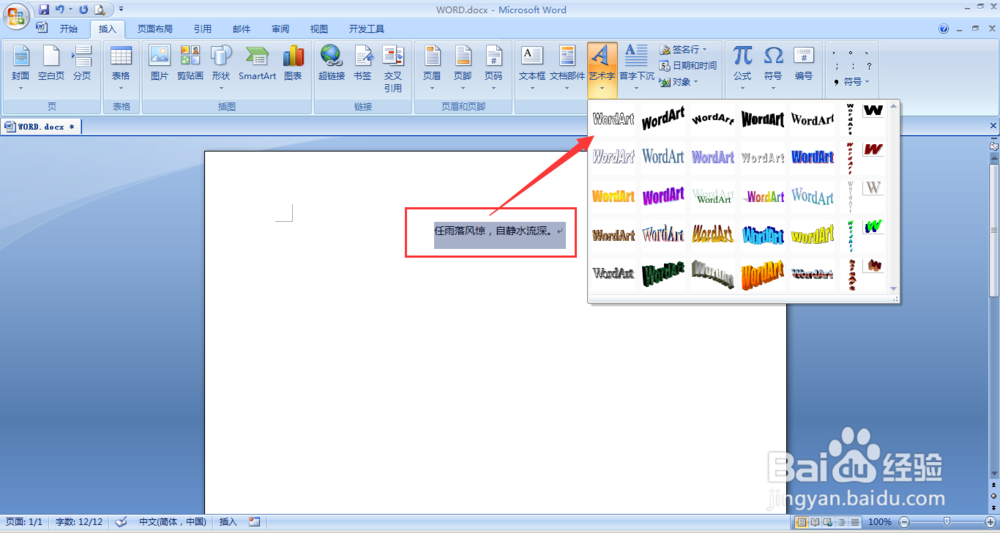1000x533 pixels.
Task: Open Quick Parts (文档部件) menu
Action: pos(567,69)
